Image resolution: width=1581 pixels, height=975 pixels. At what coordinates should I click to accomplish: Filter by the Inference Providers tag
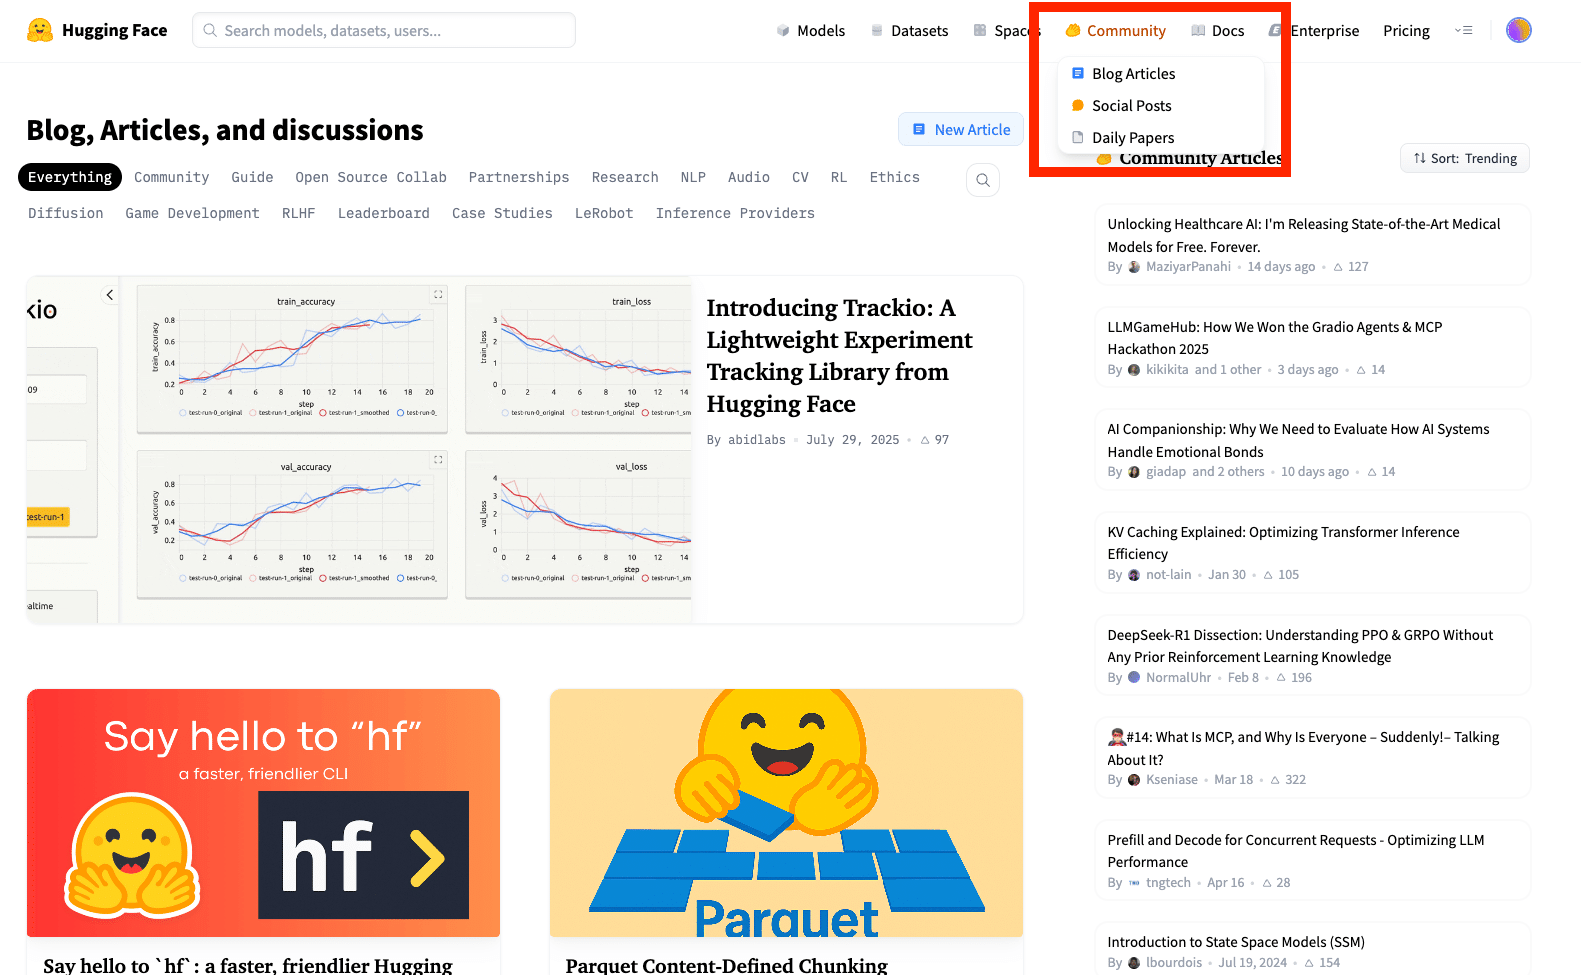pyautogui.click(x=734, y=213)
